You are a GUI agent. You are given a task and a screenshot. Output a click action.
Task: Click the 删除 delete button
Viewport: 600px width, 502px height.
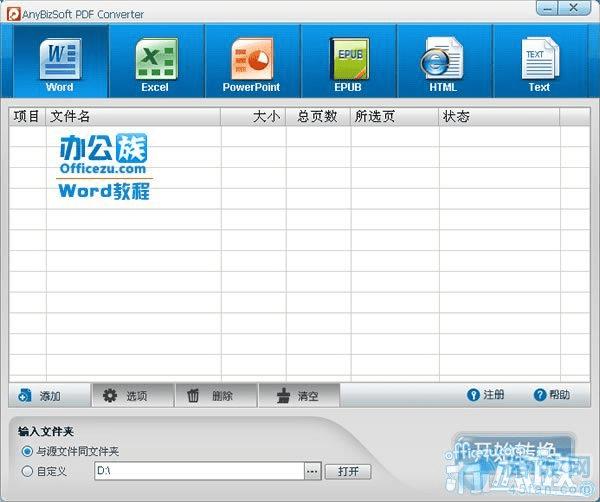[x=217, y=395]
